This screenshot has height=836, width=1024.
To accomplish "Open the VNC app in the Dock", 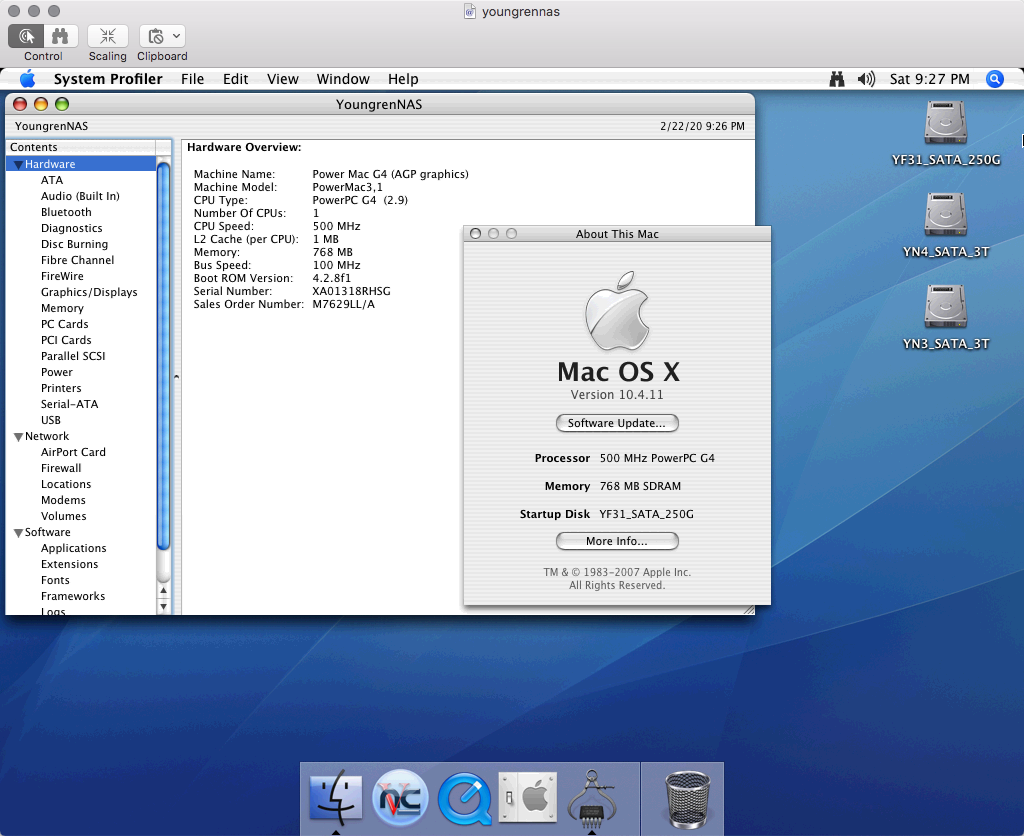I will pos(400,798).
